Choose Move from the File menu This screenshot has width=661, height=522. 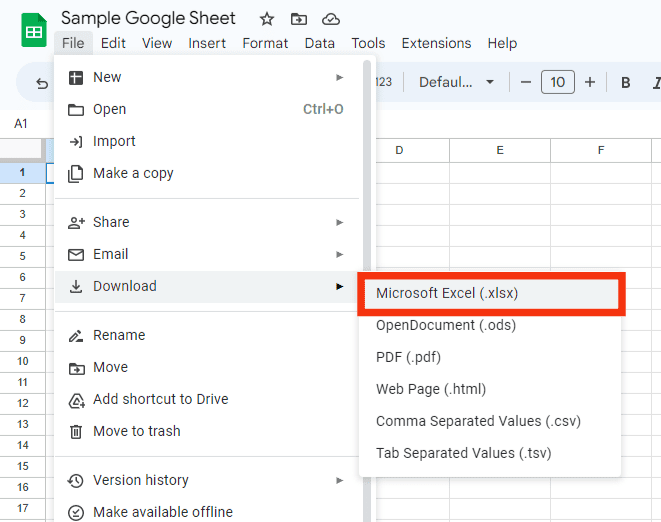point(207,367)
